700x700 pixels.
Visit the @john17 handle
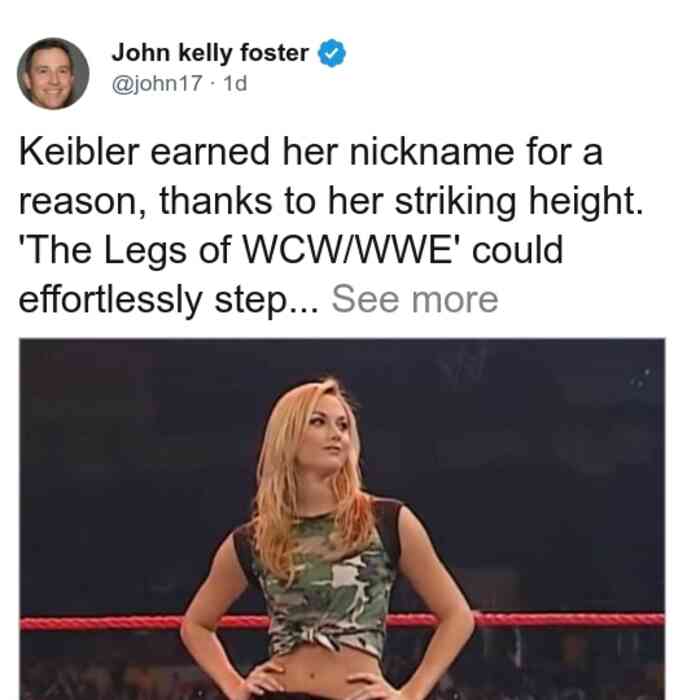(x=157, y=83)
